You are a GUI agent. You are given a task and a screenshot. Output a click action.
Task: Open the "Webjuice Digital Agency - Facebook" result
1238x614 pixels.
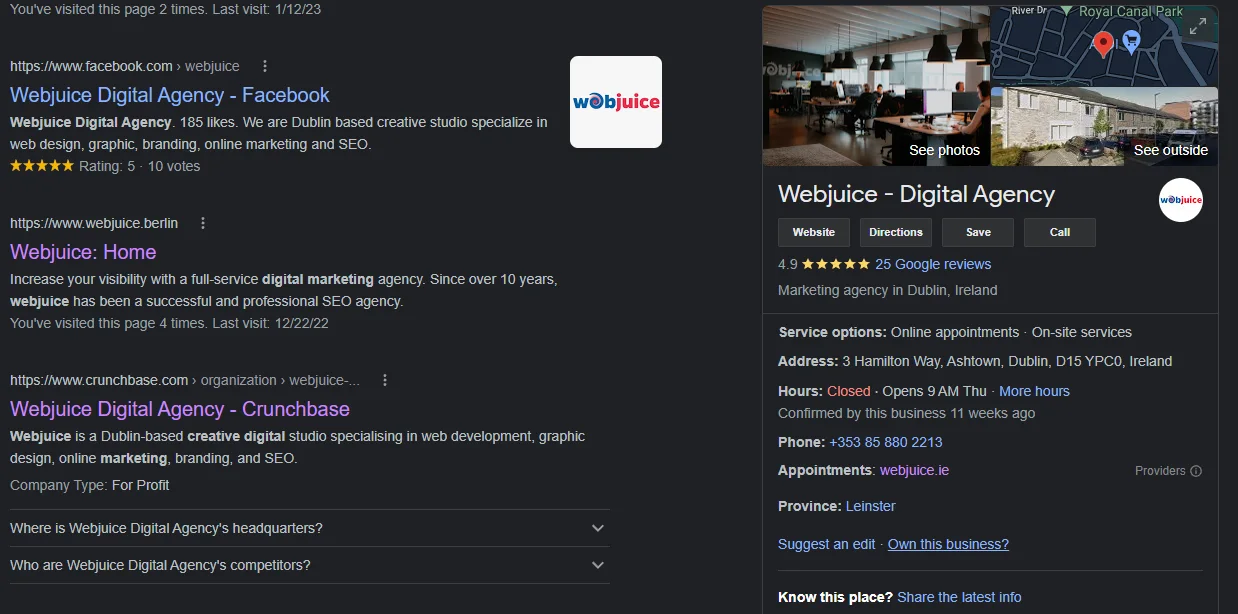coord(170,95)
